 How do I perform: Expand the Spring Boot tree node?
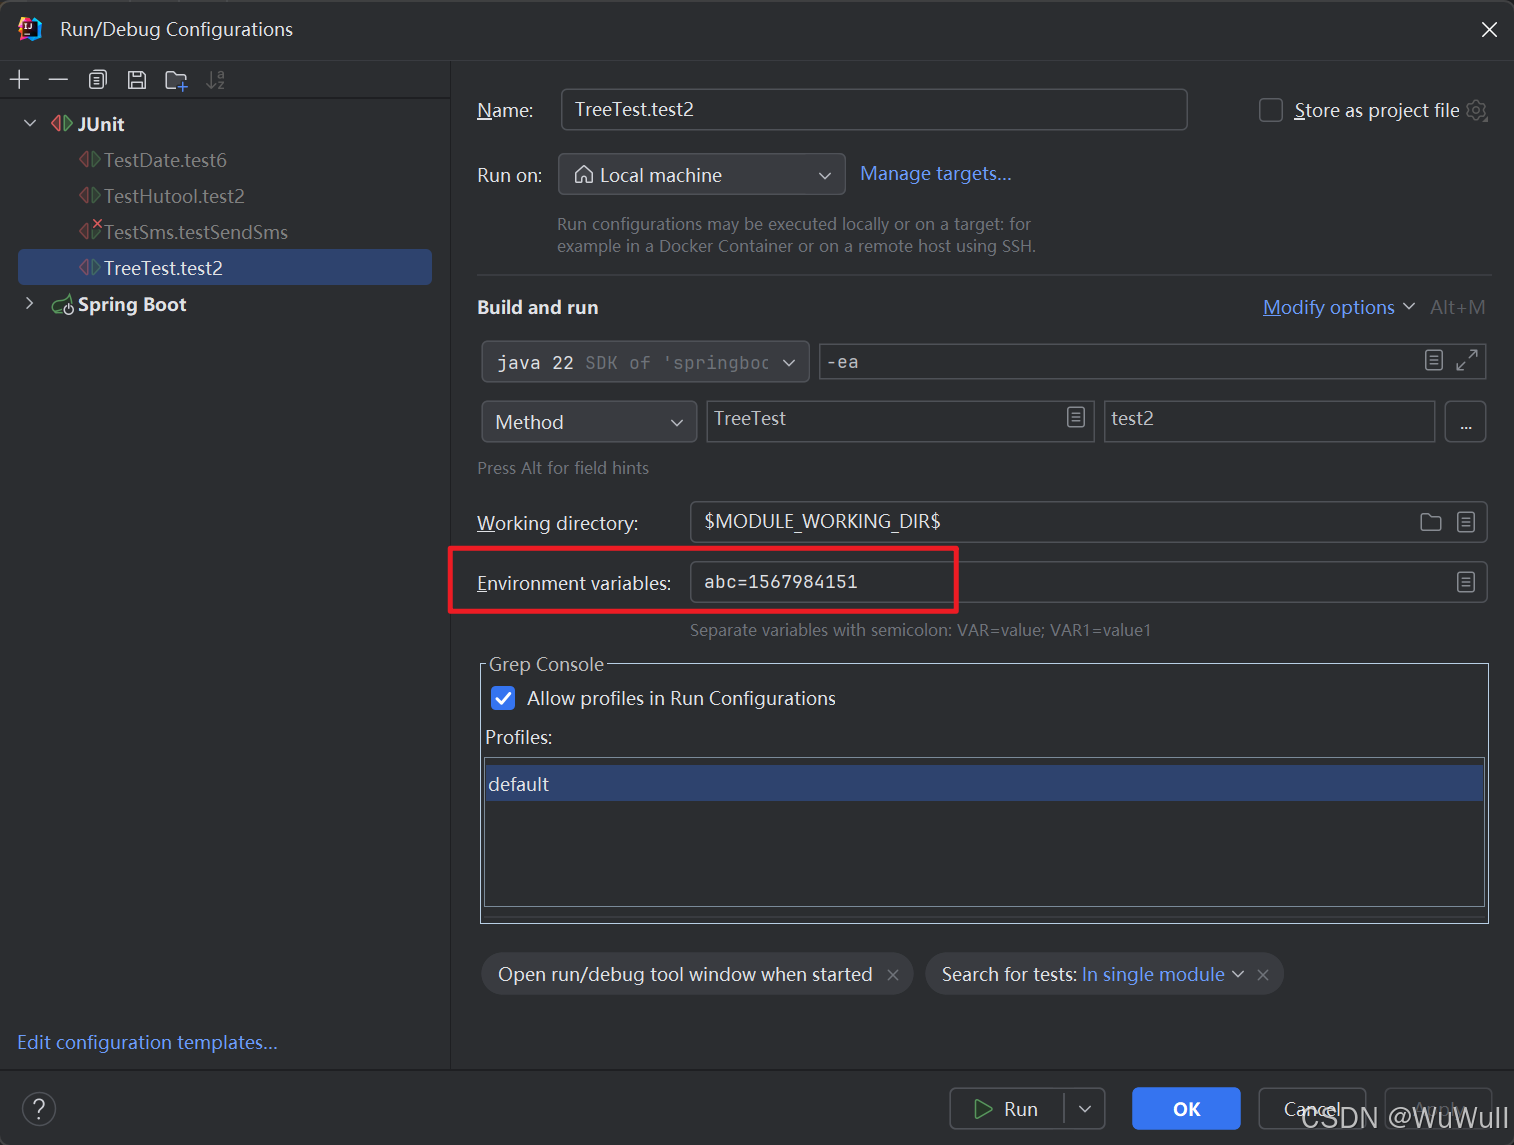point(30,304)
